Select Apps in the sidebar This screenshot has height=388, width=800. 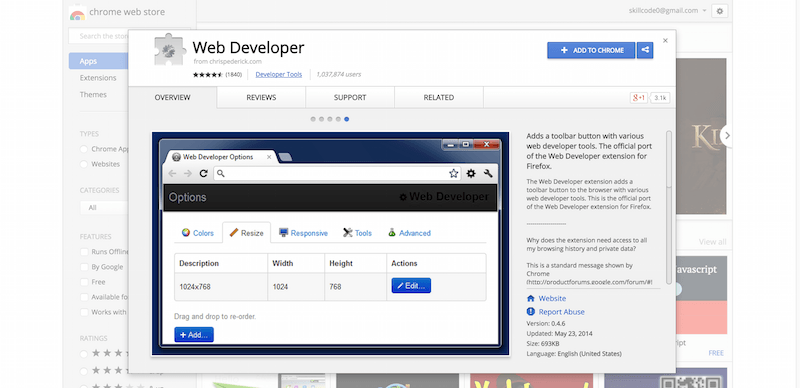click(x=98, y=61)
